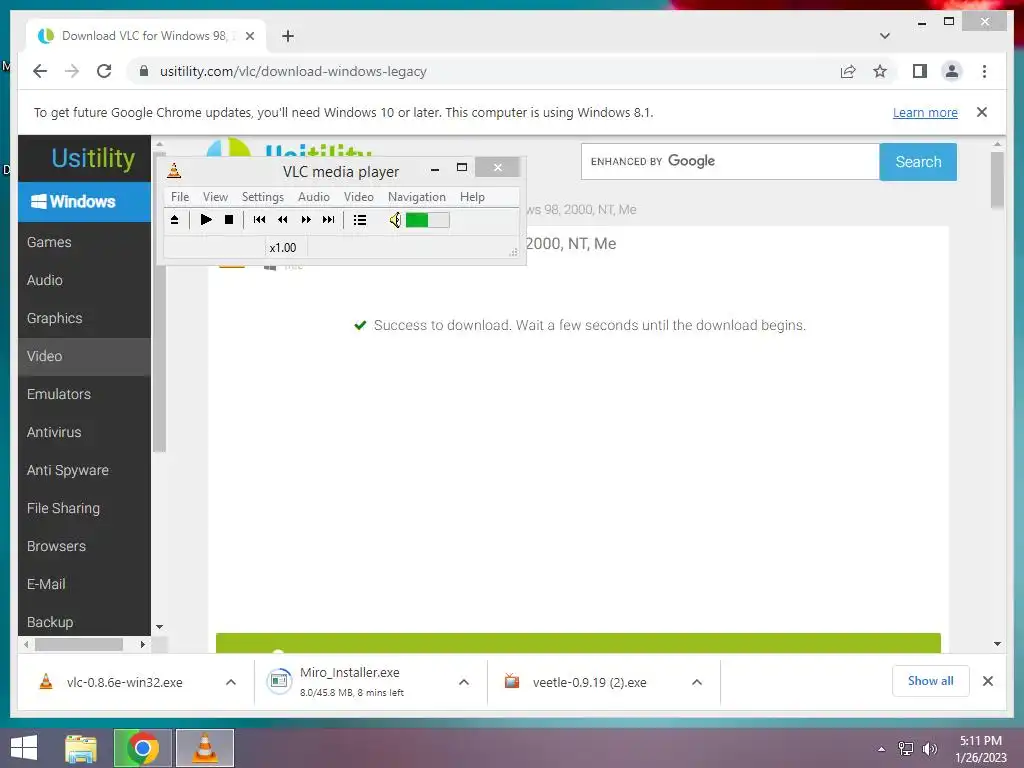Expand options for veetle-0.9.19 (2).exe
The height and width of the screenshot is (768, 1024).
[x=697, y=682]
